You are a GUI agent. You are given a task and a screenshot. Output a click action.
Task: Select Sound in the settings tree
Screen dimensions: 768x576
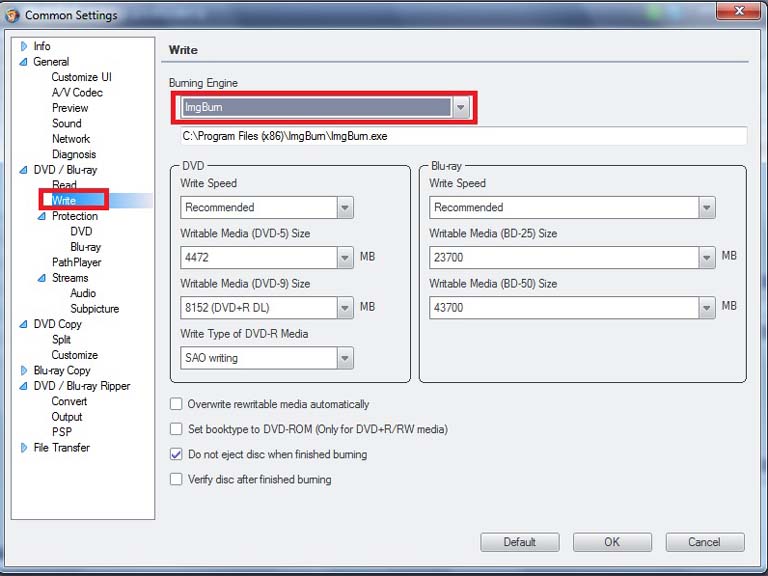67,123
